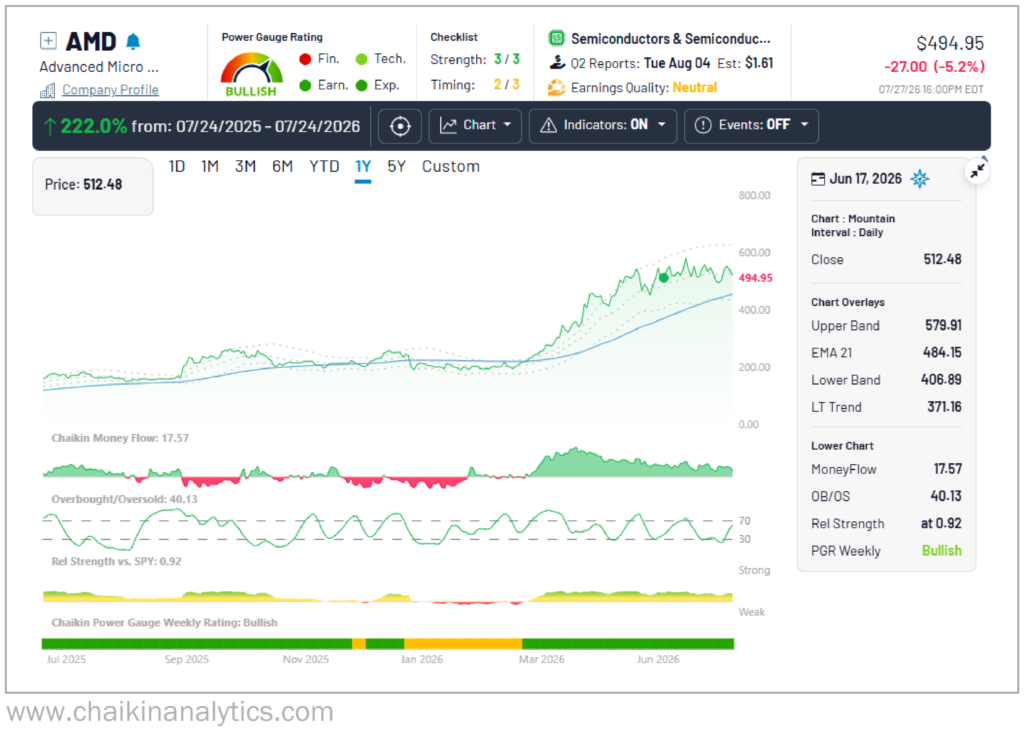Open the Semiconductors & Semiconduc... industry link
The height and width of the screenshot is (733, 1024).
point(671,39)
